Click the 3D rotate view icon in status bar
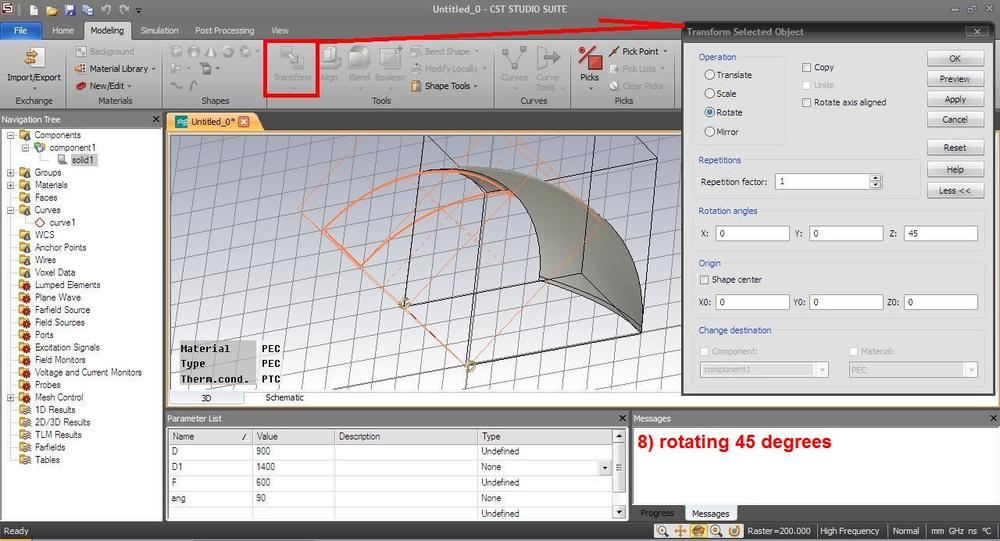 click(698, 531)
